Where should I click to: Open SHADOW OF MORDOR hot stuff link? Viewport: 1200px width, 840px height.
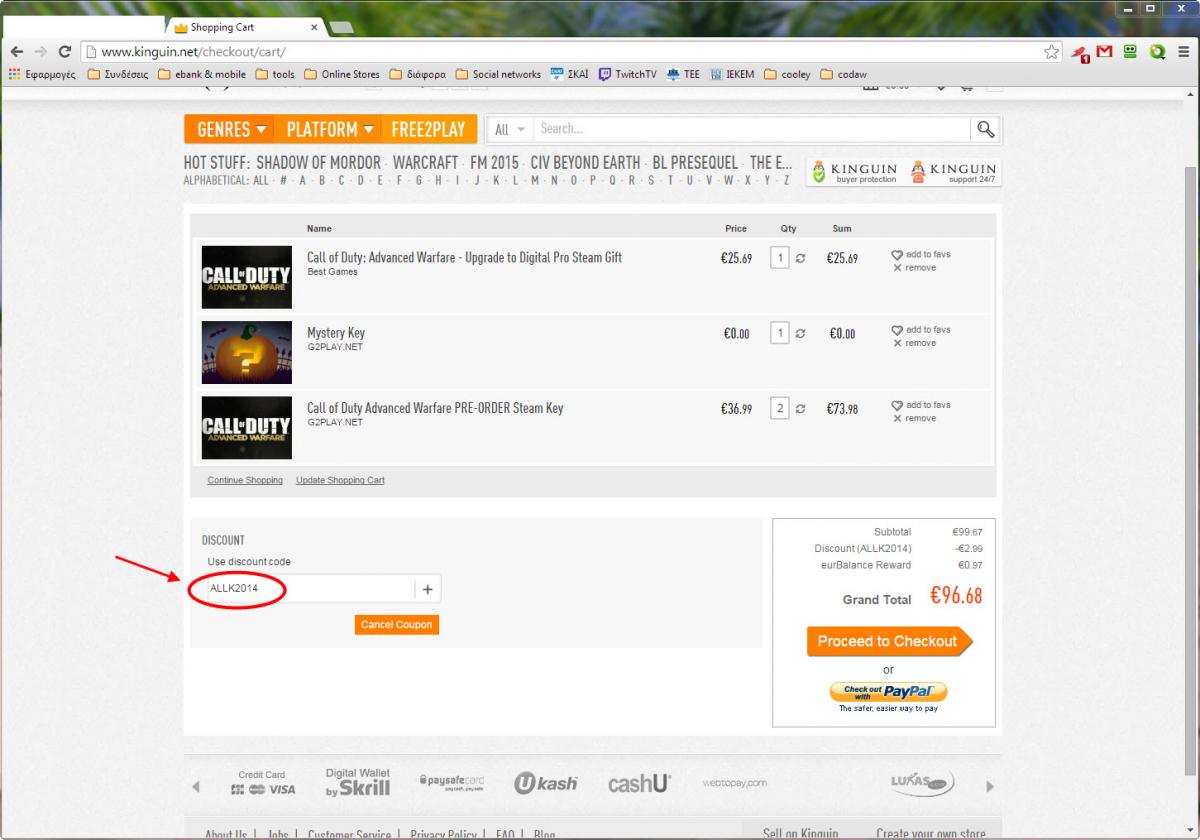pos(318,163)
